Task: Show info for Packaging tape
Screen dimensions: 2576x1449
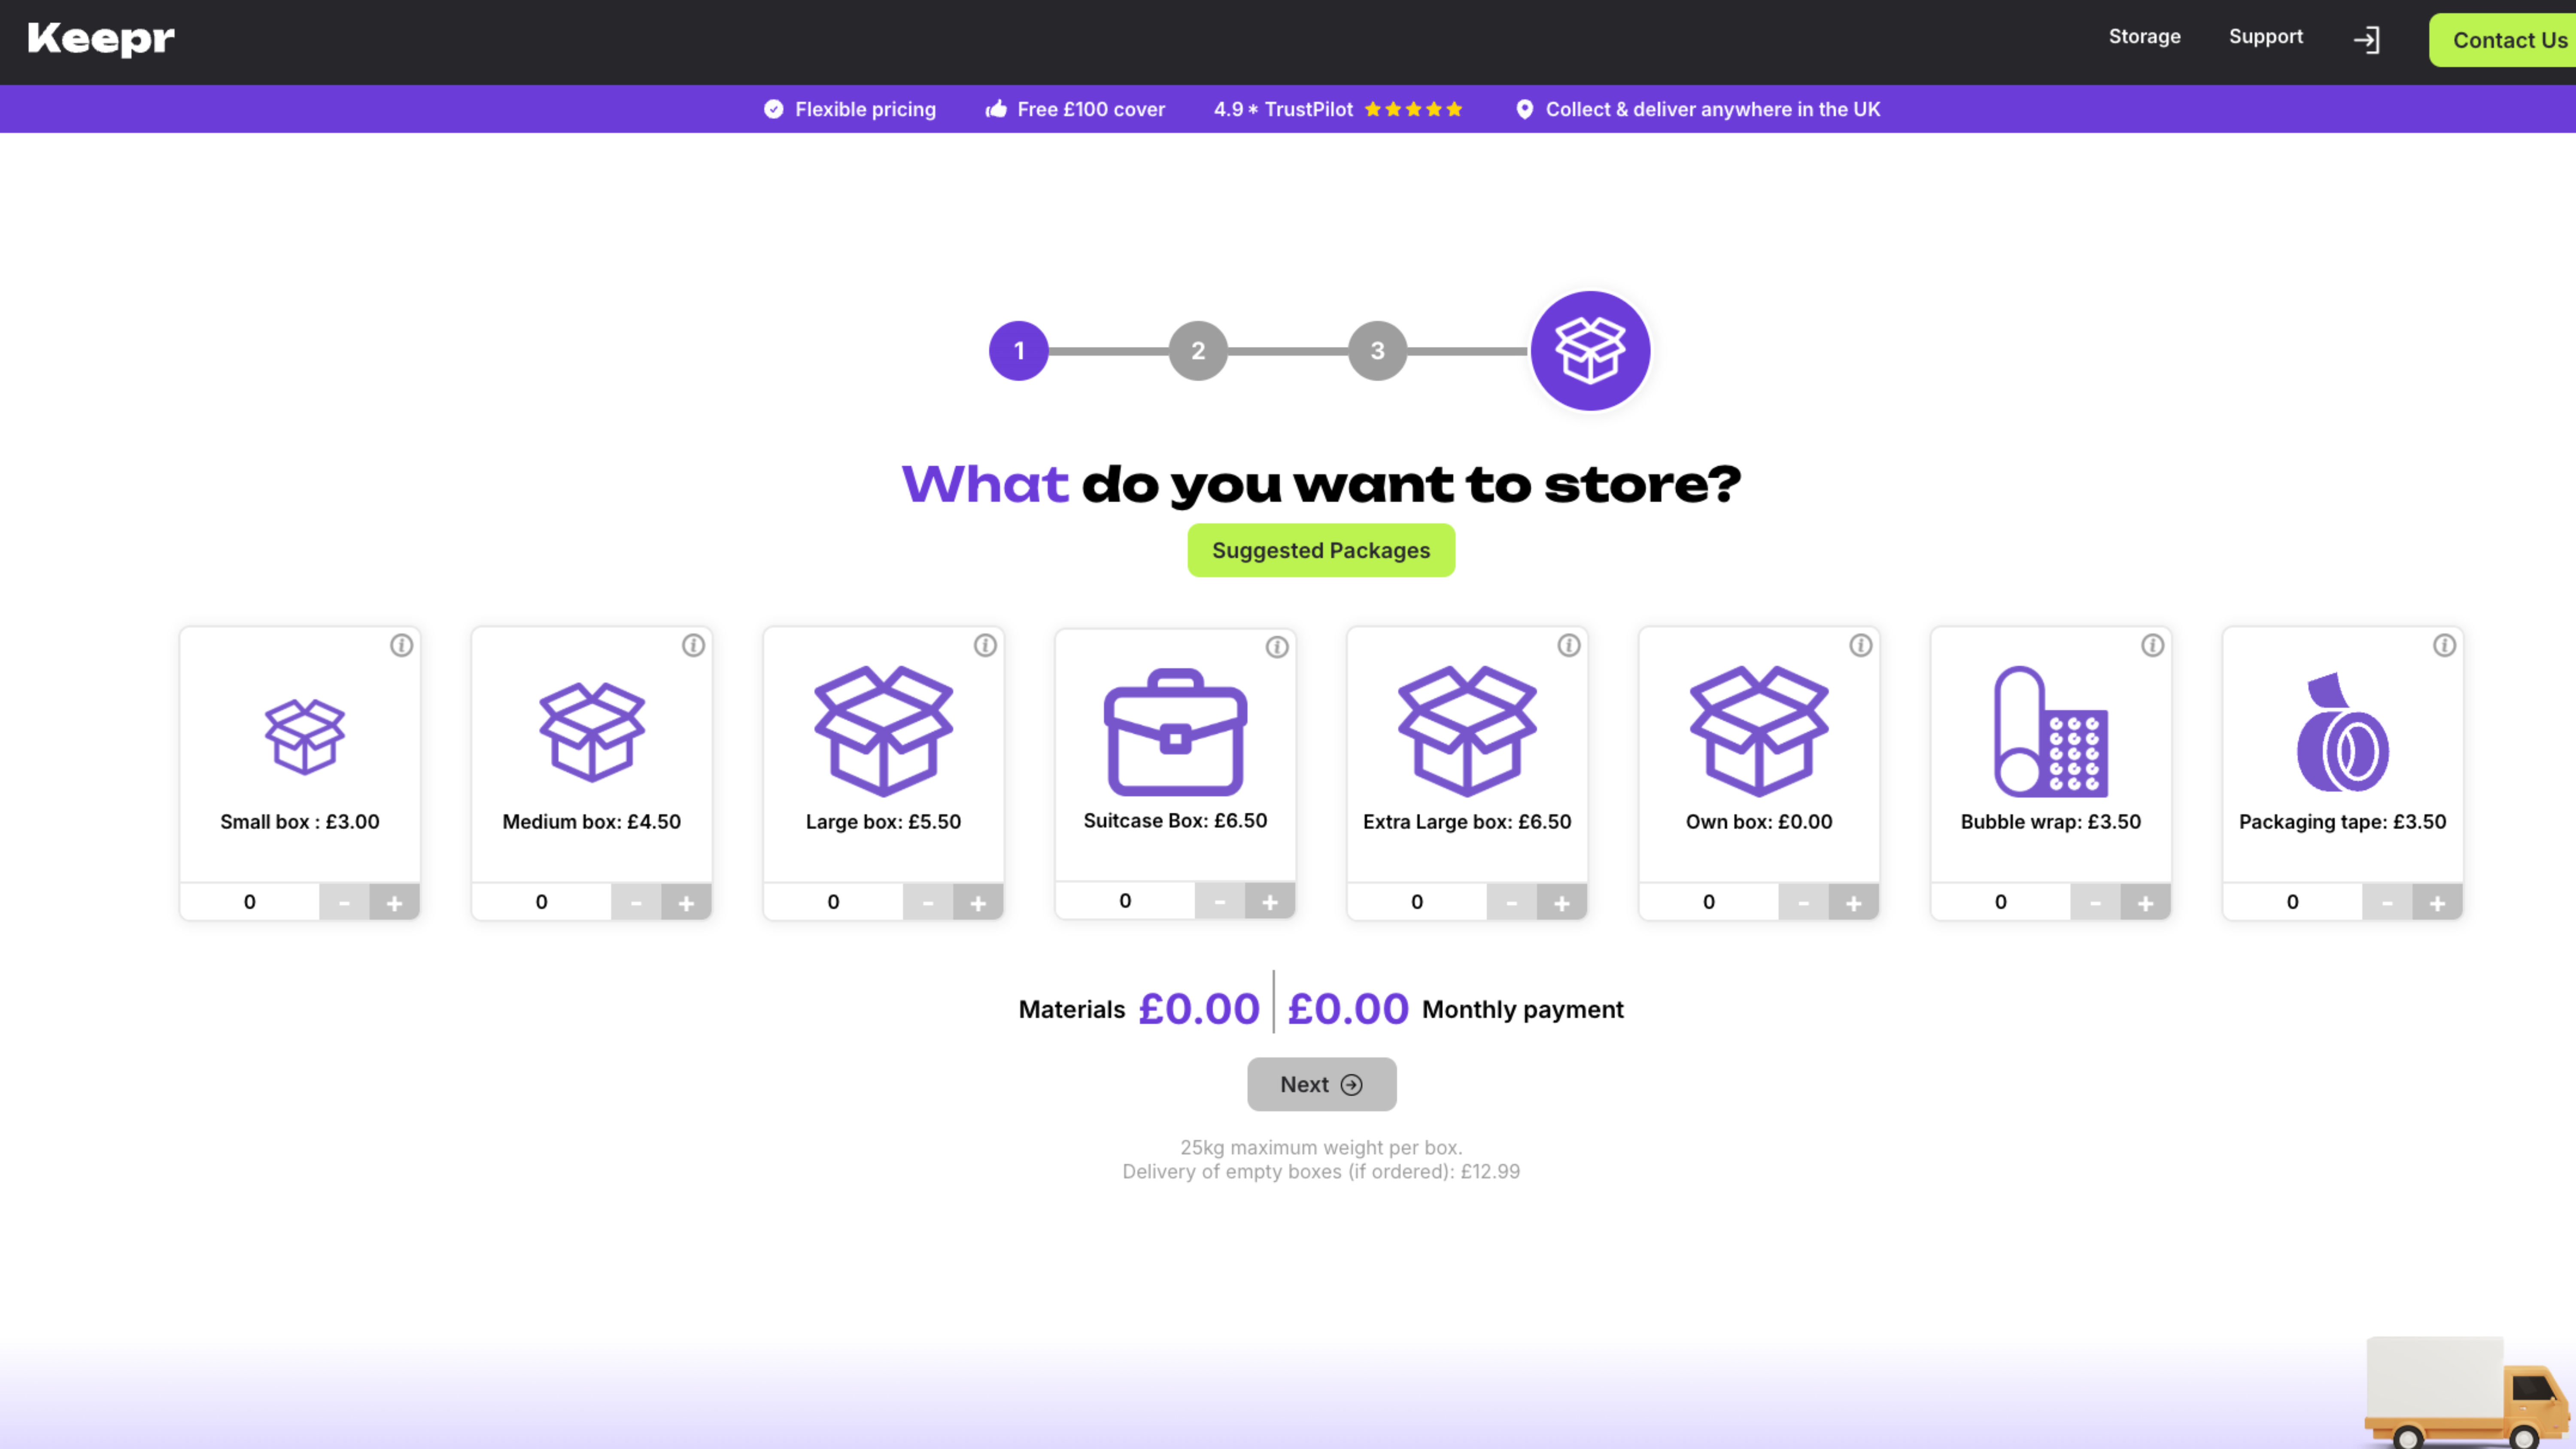Action: click(2444, 645)
